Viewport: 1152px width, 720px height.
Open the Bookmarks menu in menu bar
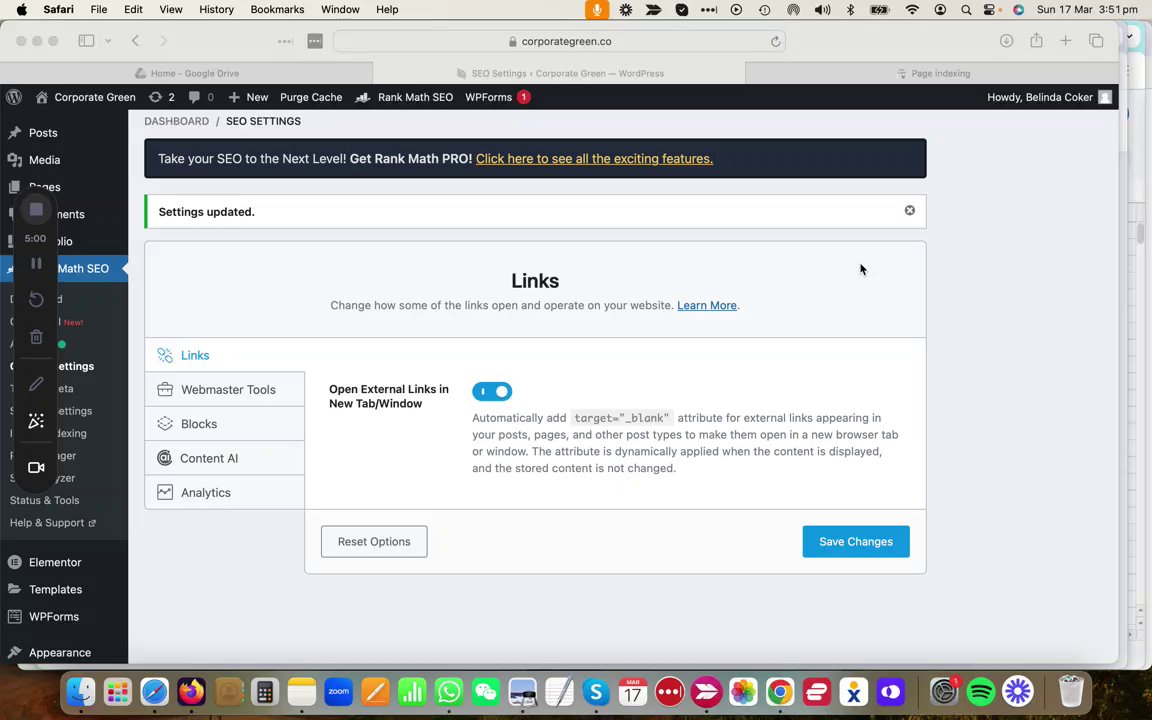pyautogui.click(x=277, y=10)
